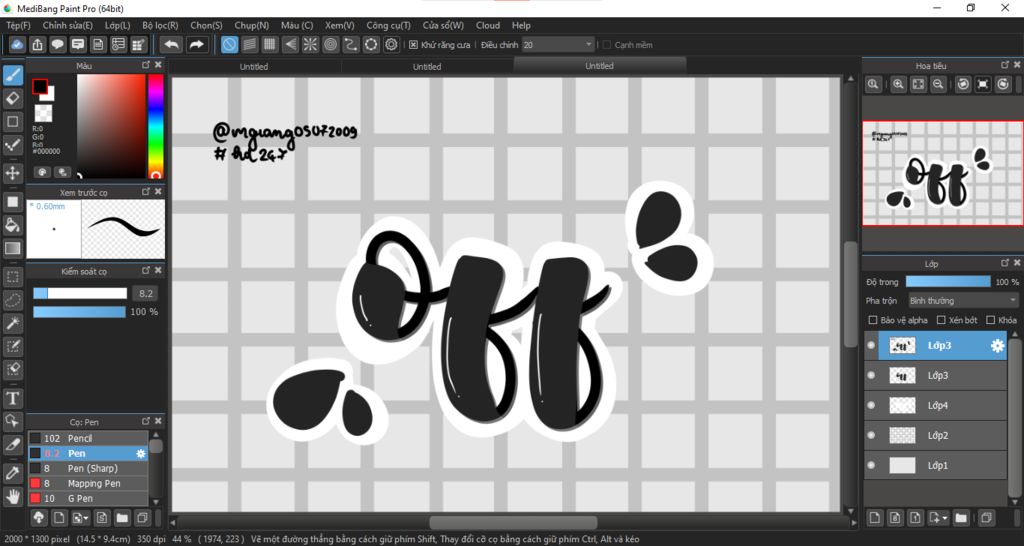Select the G Pen brush

click(x=88, y=498)
